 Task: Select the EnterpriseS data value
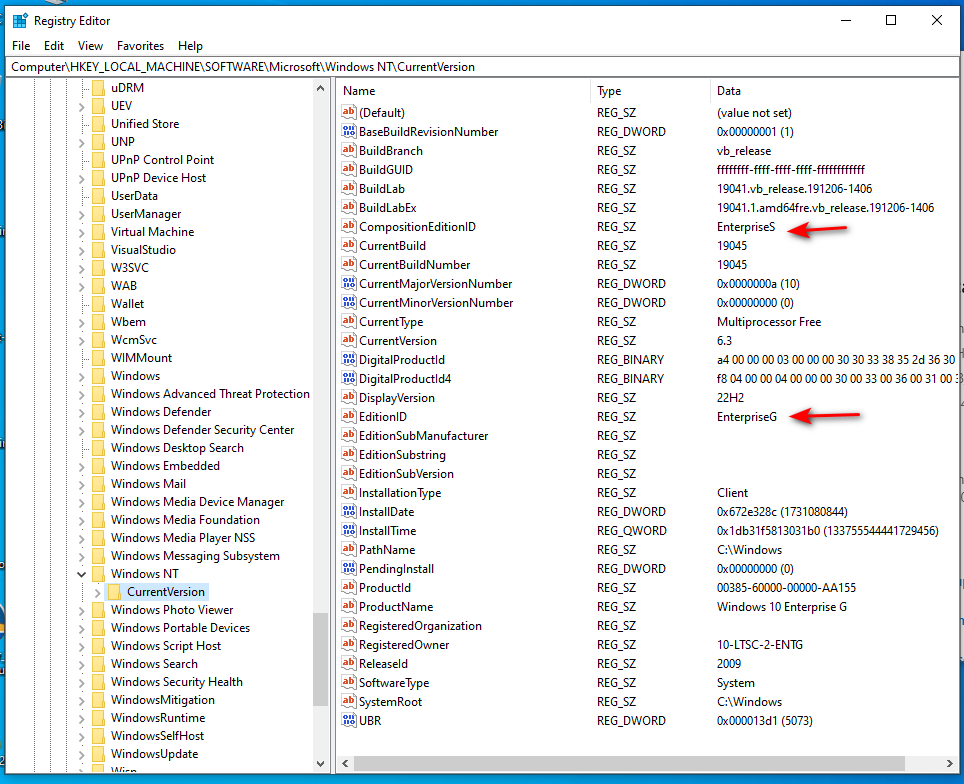(x=746, y=227)
